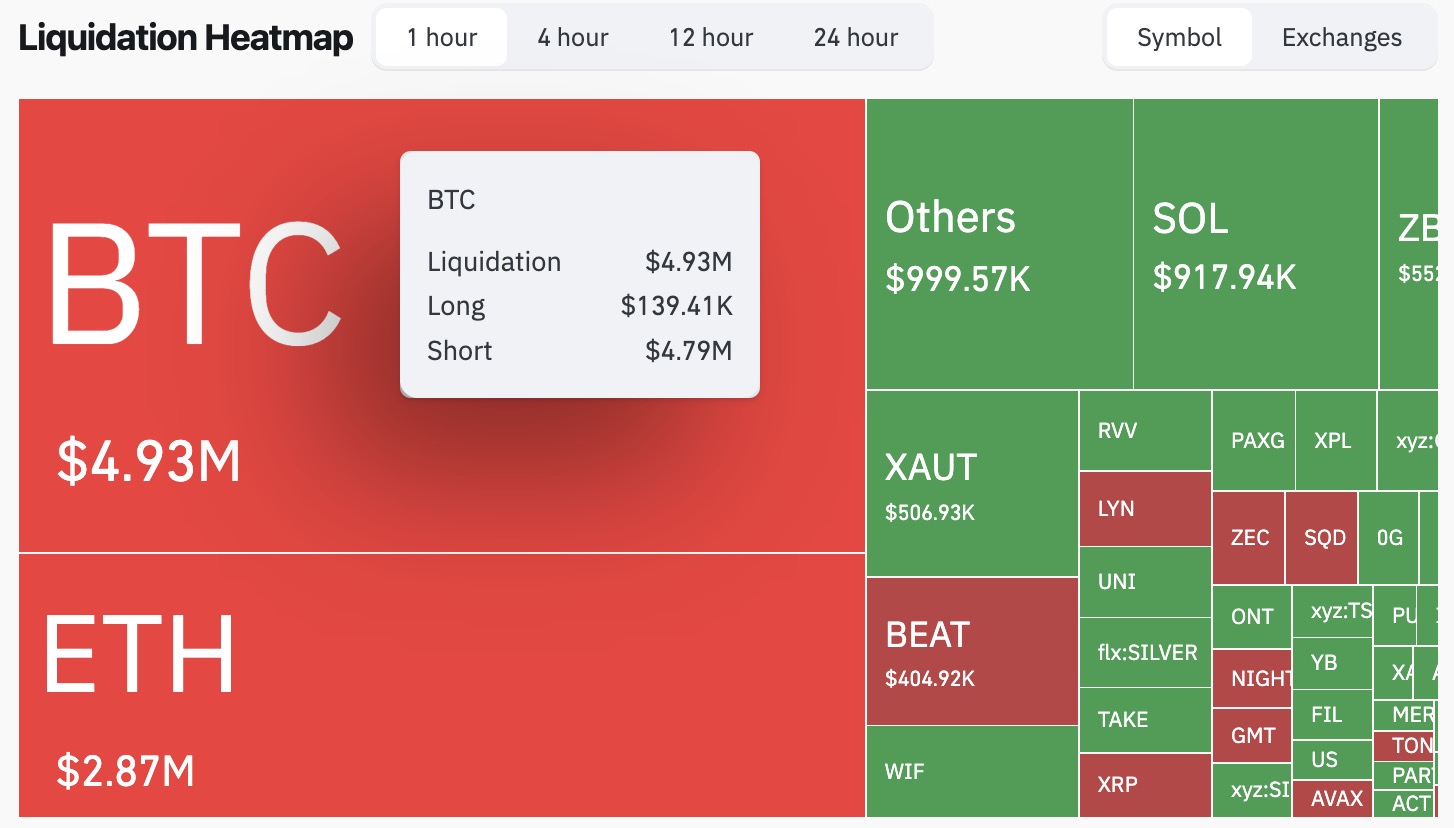Select the ETH liquidation tile
Viewport: 1454px width, 828px height.
pyautogui.click(x=442, y=685)
